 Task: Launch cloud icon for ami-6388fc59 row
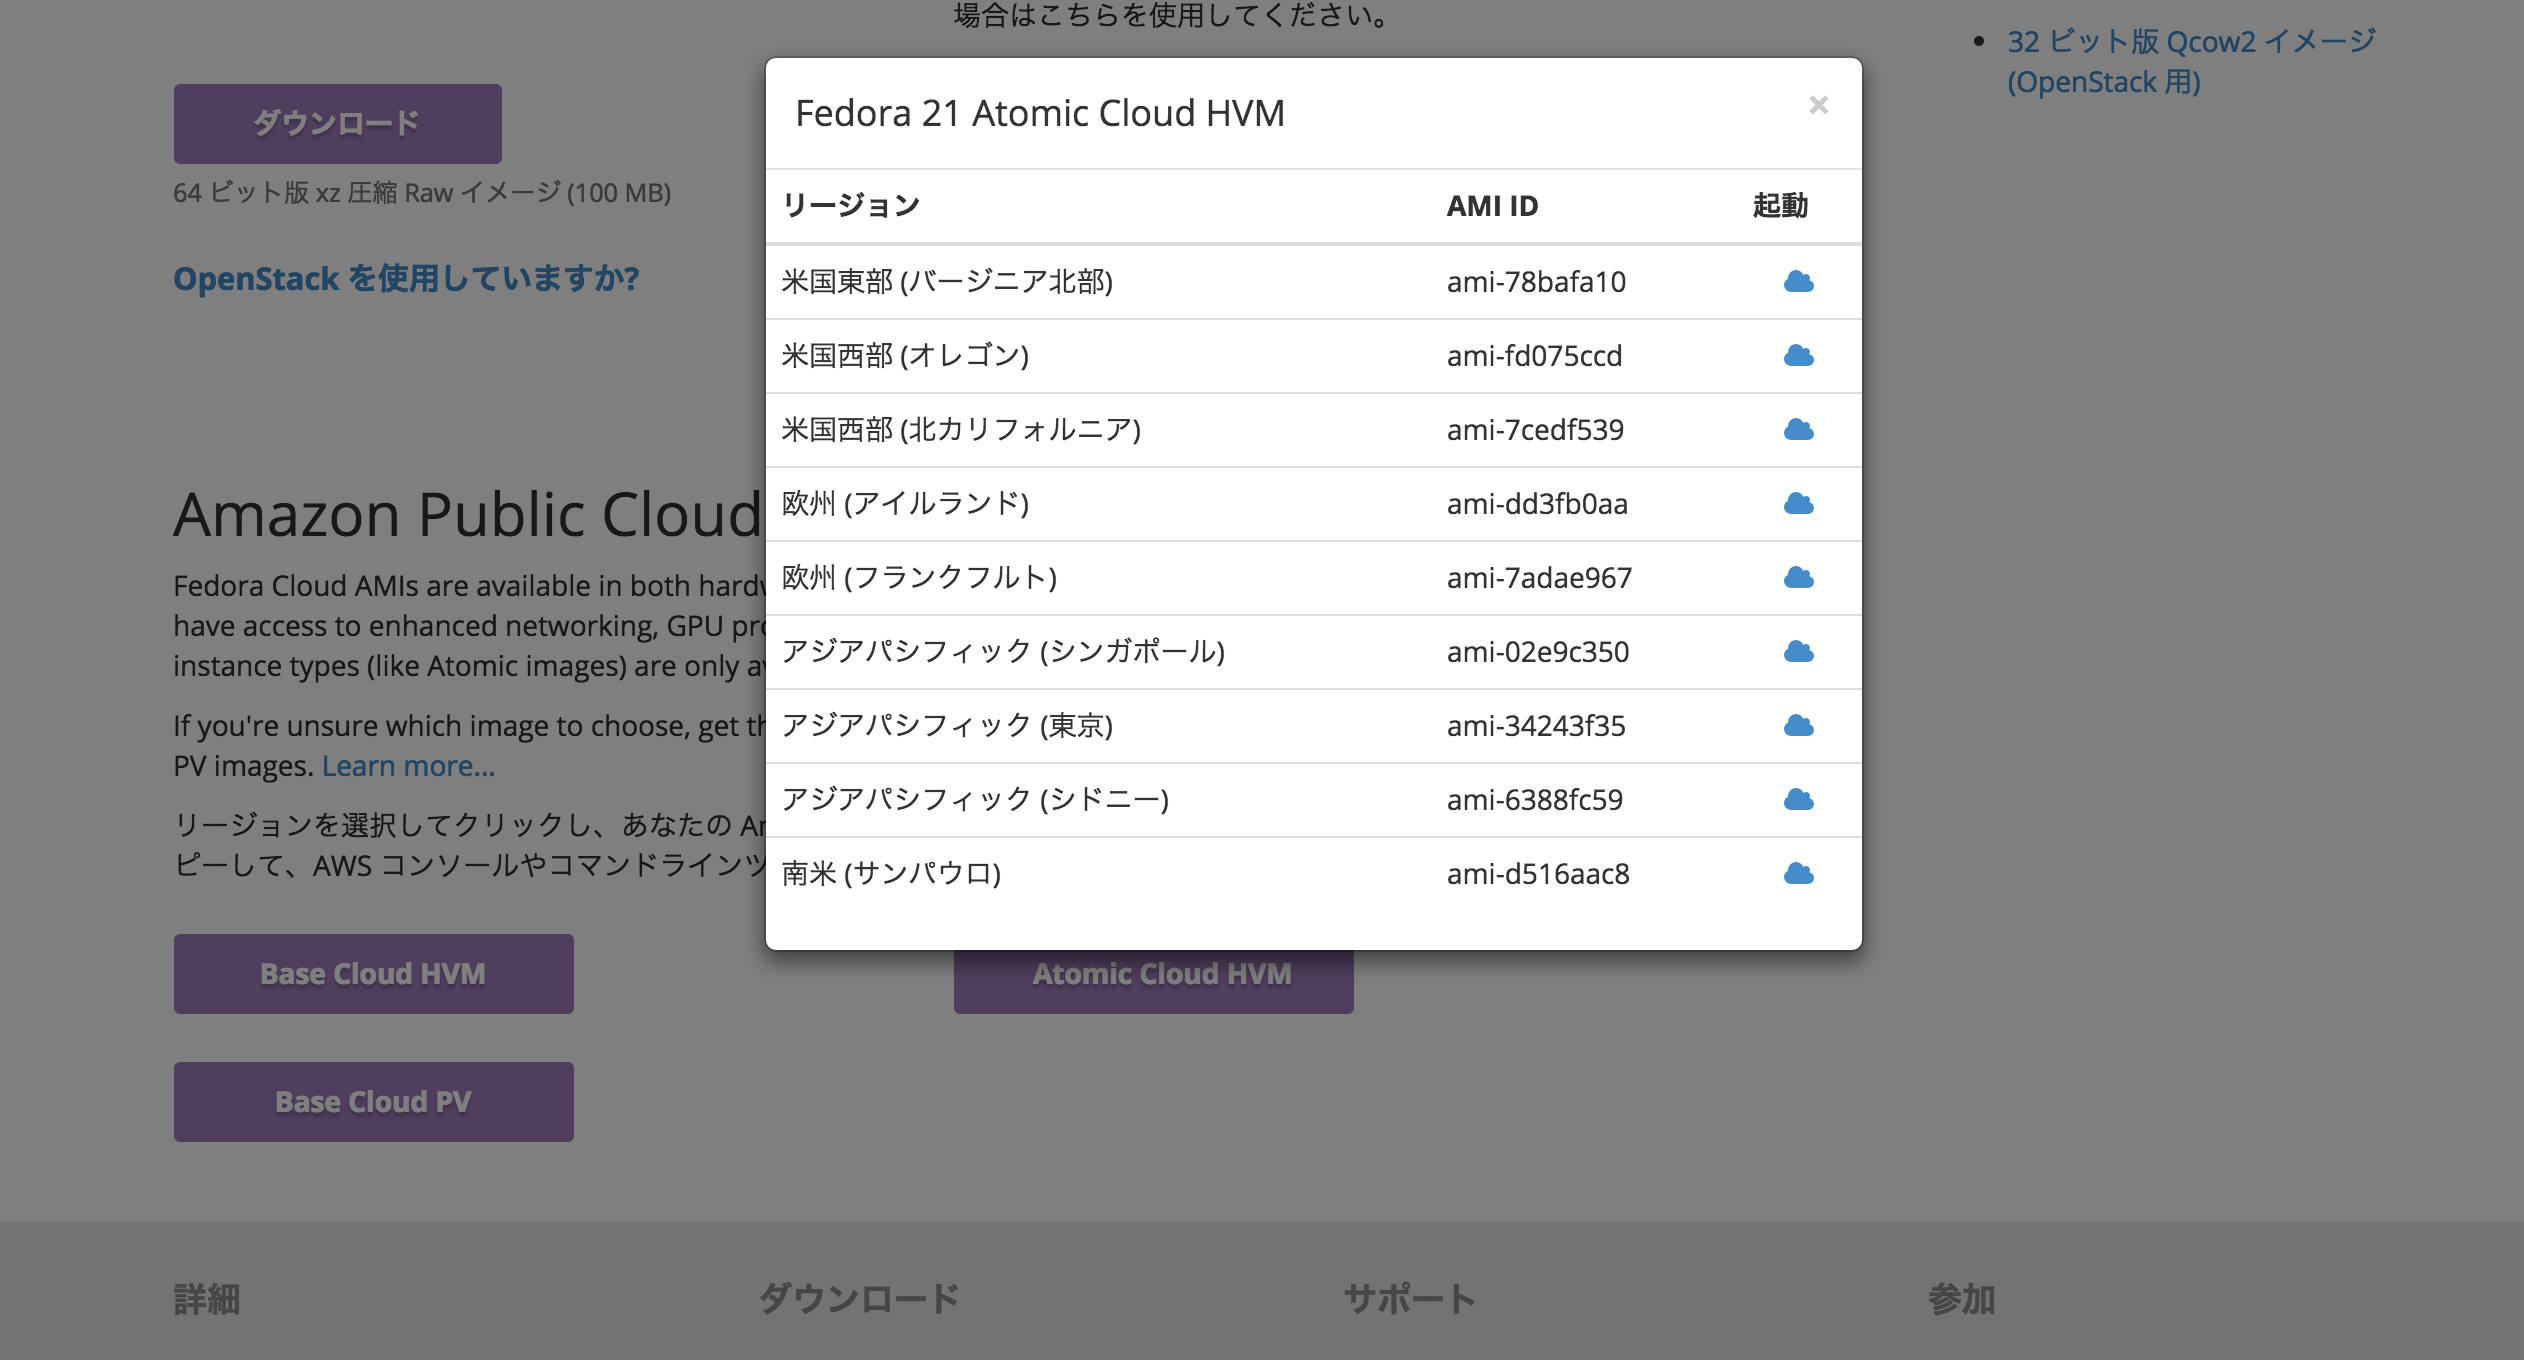click(1798, 800)
